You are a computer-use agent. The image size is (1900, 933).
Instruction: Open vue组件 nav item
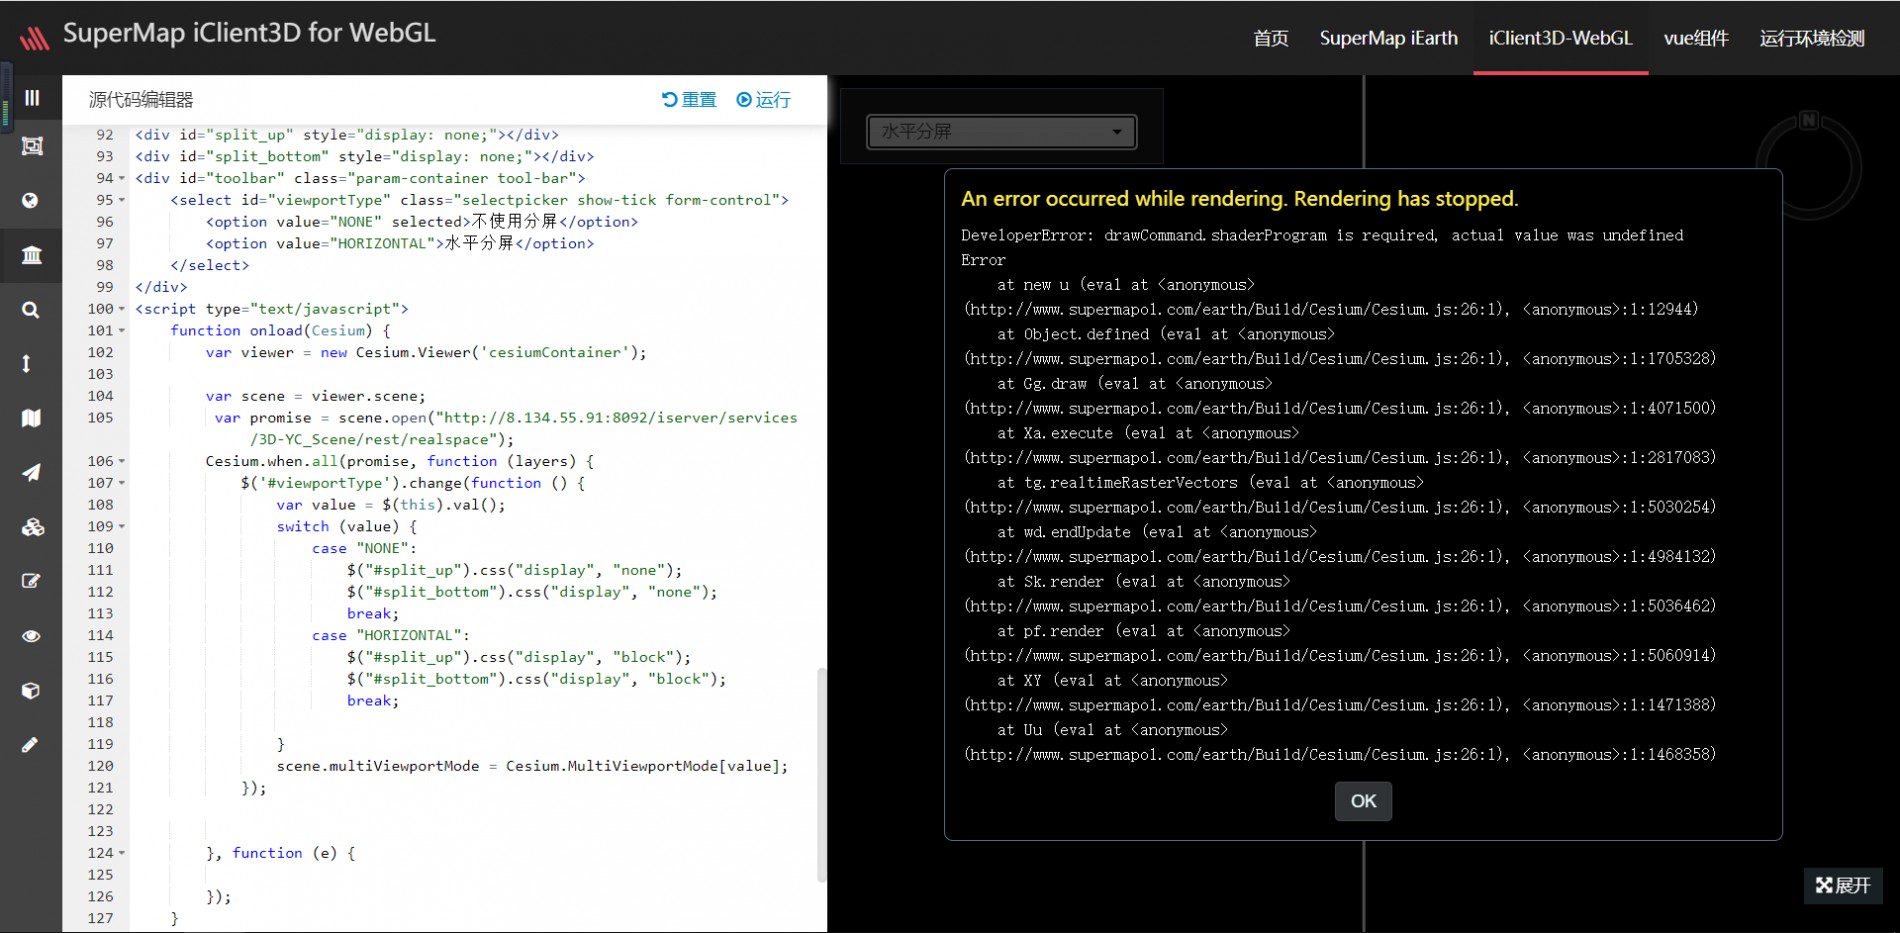click(x=1696, y=38)
